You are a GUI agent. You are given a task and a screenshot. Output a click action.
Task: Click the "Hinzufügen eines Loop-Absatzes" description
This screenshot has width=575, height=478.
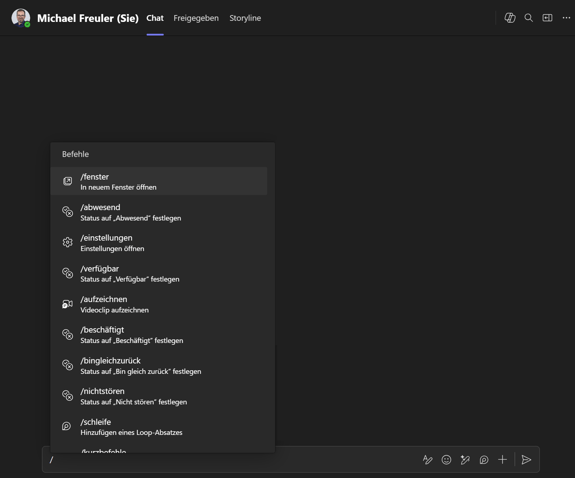pyautogui.click(x=131, y=433)
